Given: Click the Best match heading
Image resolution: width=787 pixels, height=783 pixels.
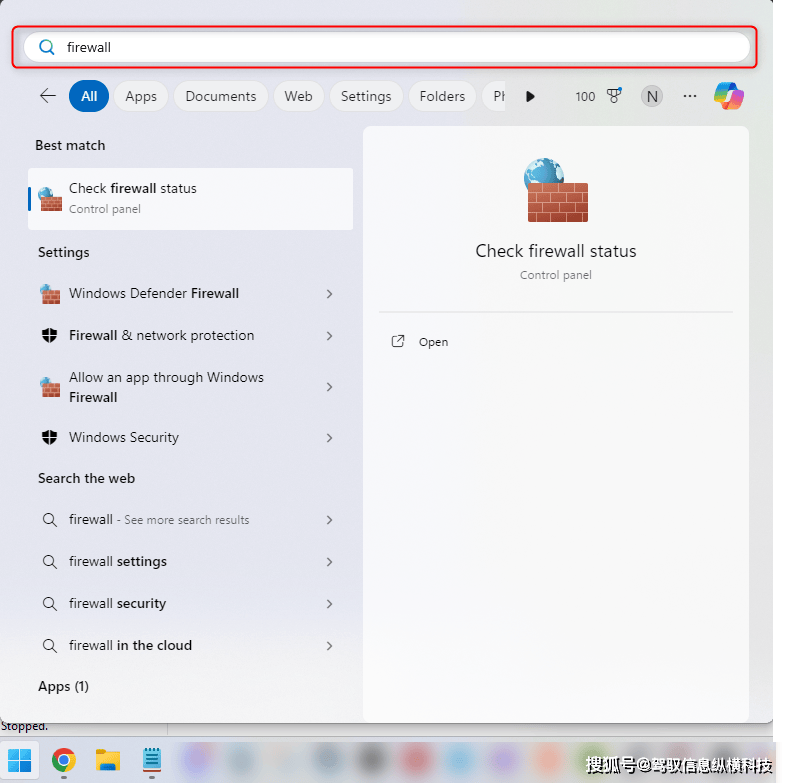Looking at the screenshot, I should tap(70, 146).
